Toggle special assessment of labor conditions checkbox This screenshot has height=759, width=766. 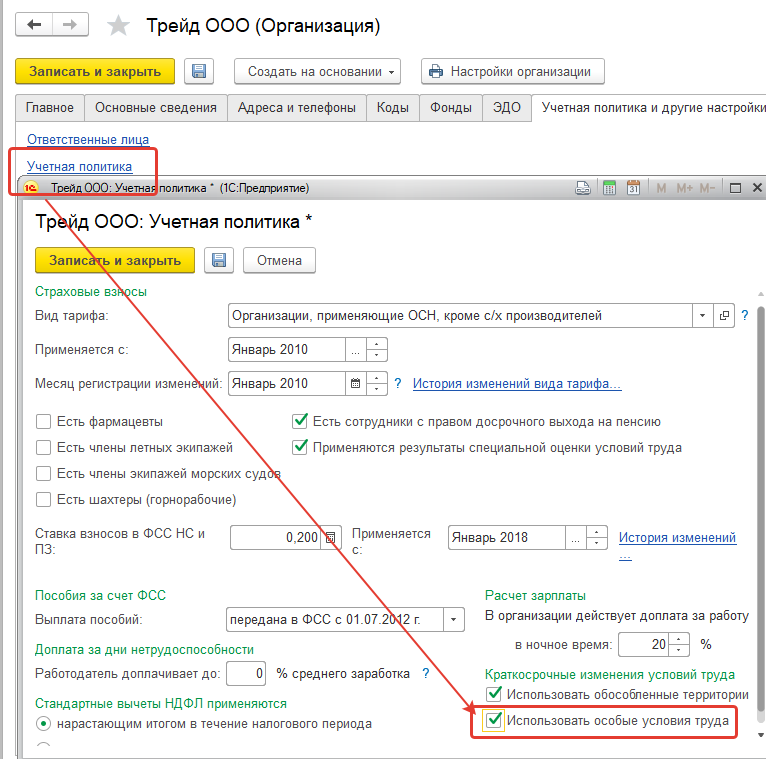click(299, 447)
